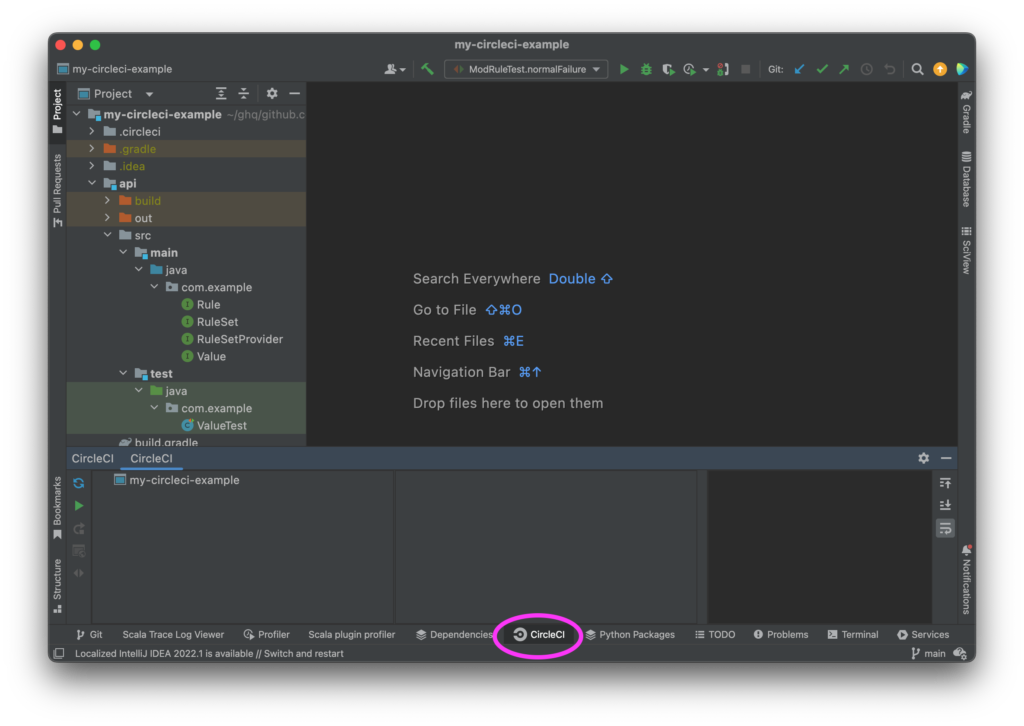Expand the .circleci folder
1024x726 pixels.
click(x=92, y=131)
